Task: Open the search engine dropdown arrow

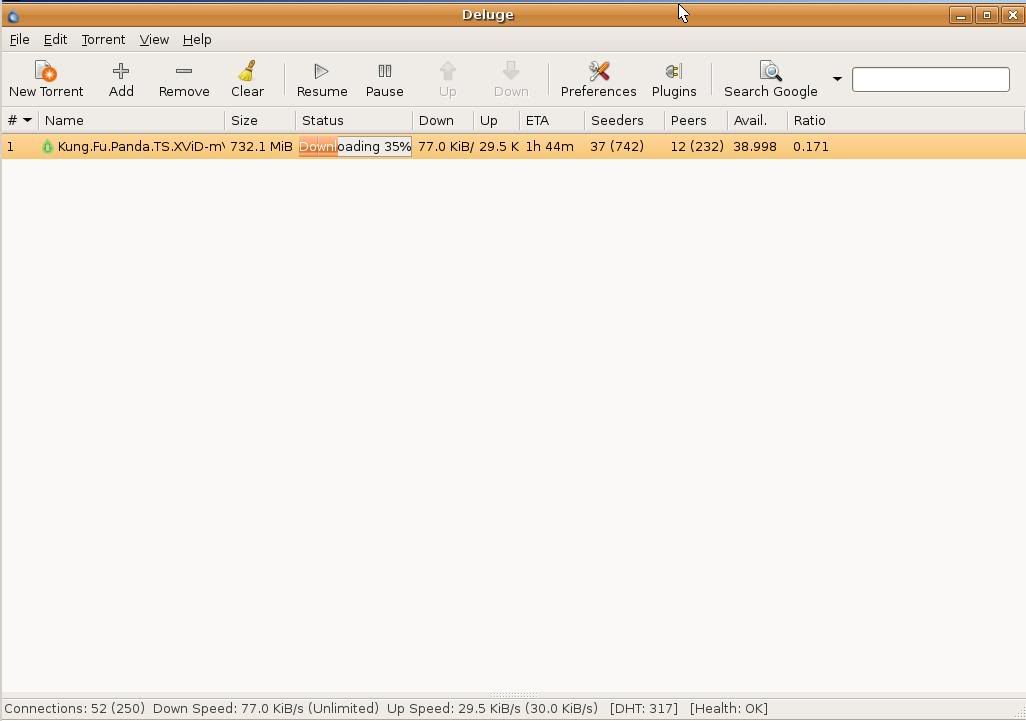Action: (x=837, y=79)
